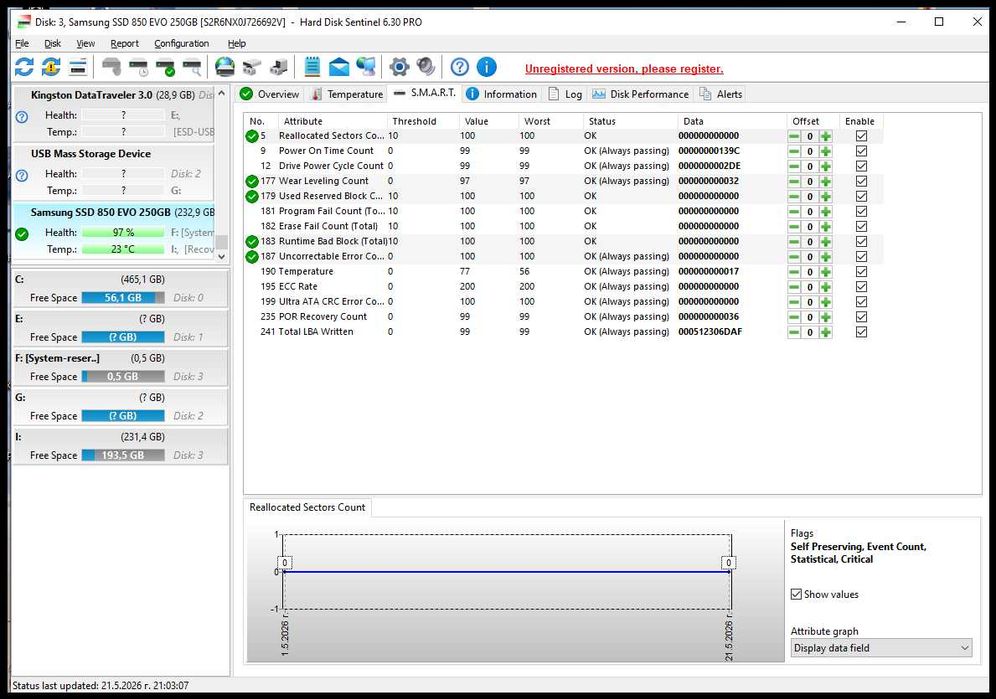Click the refresh icon with warning triangle

click(x=51, y=67)
